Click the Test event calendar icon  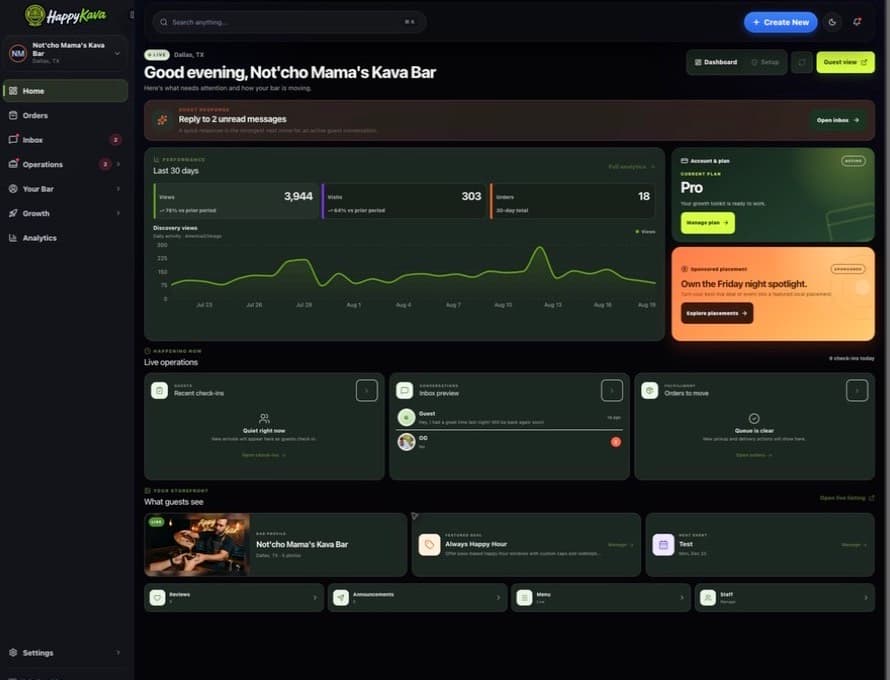[x=663, y=545]
